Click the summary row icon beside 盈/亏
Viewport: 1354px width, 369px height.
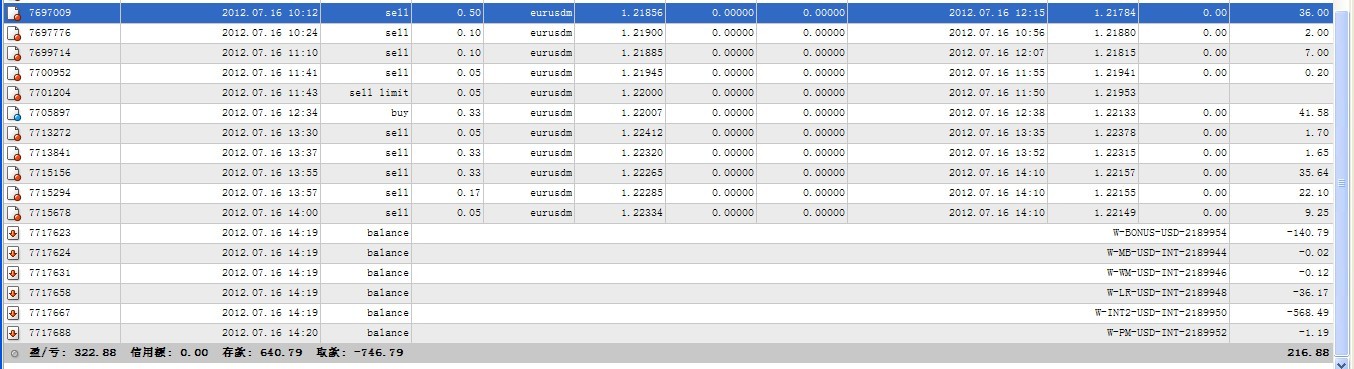tap(14, 353)
